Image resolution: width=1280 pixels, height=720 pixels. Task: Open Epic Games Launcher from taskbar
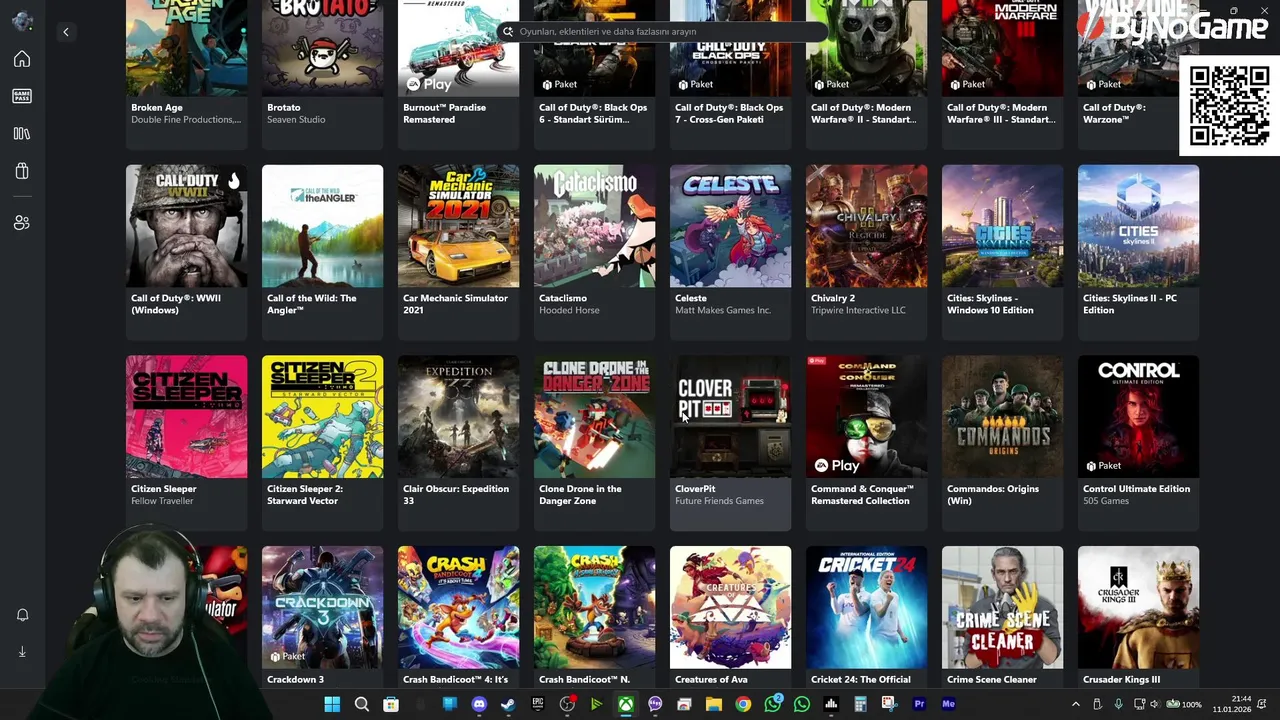pyautogui.click(x=537, y=704)
